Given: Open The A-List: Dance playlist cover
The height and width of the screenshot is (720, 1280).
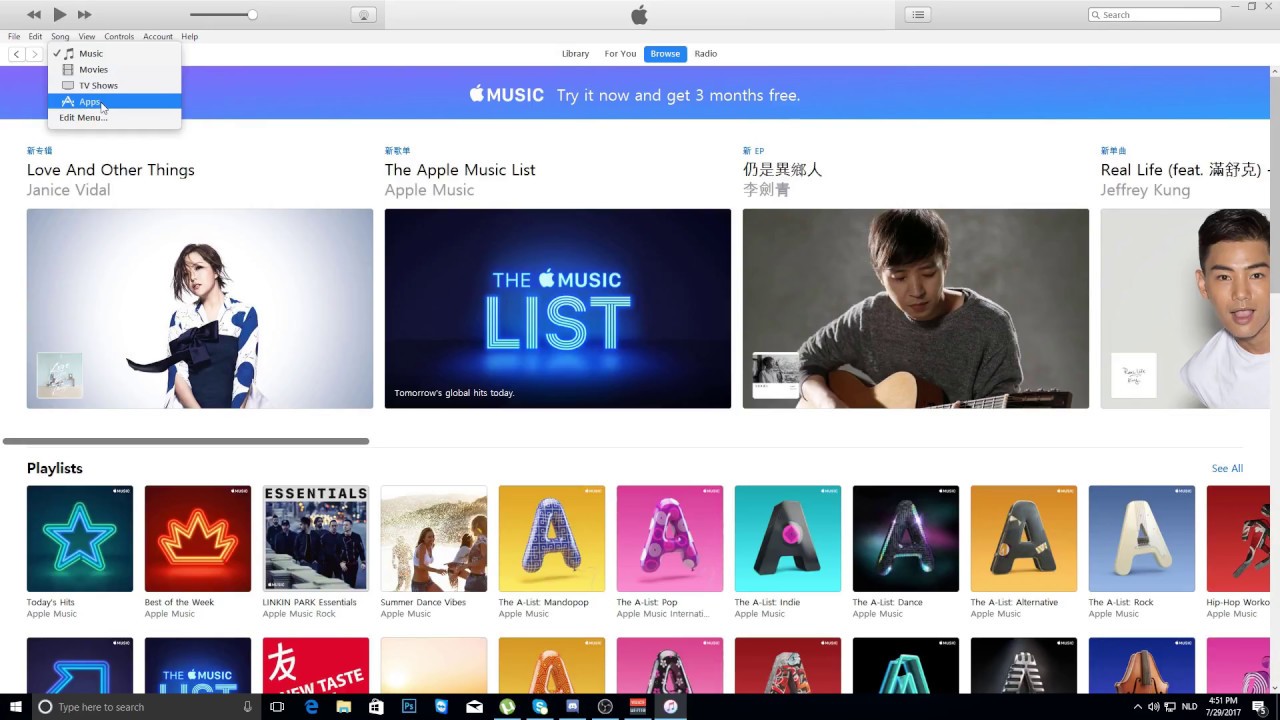Looking at the screenshot, I should 906,539.
